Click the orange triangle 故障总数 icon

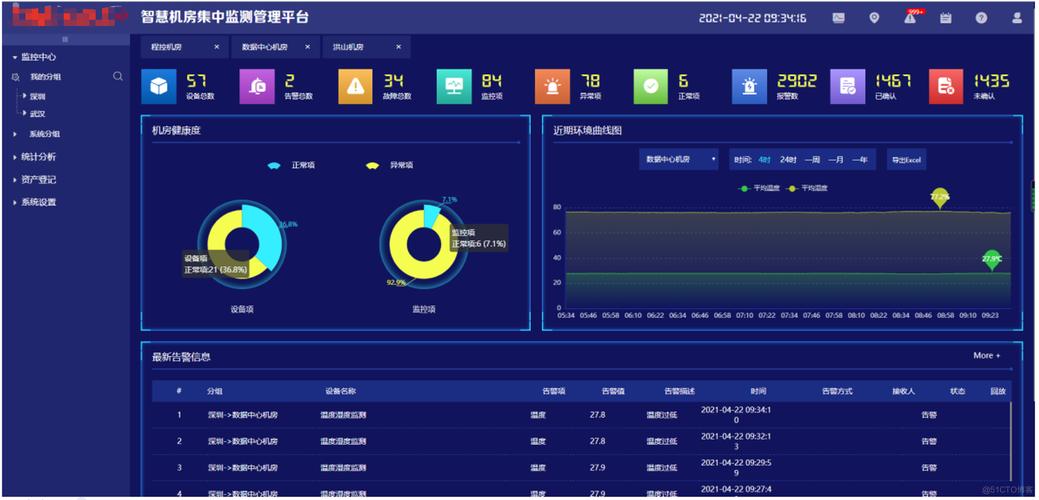[356, 87]
